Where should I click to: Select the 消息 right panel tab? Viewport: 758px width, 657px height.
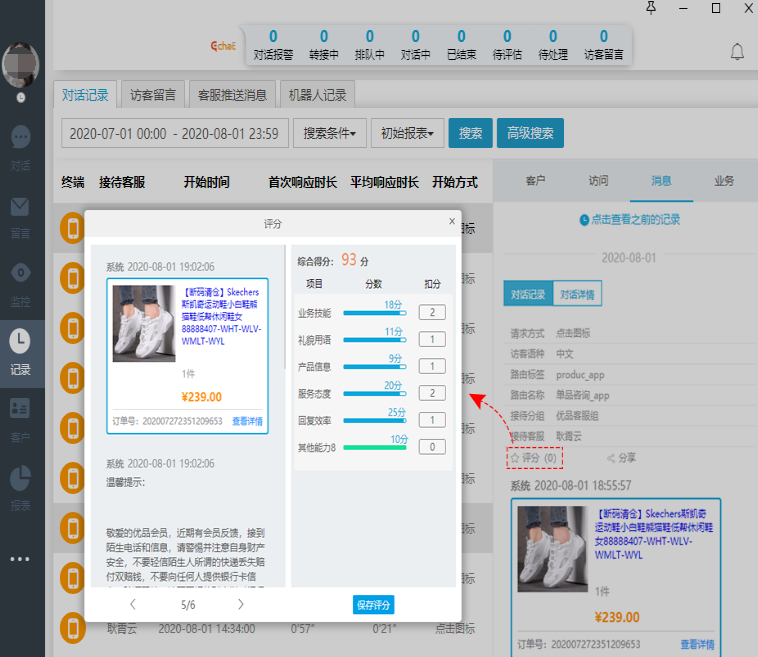click(x=661, y=181)
